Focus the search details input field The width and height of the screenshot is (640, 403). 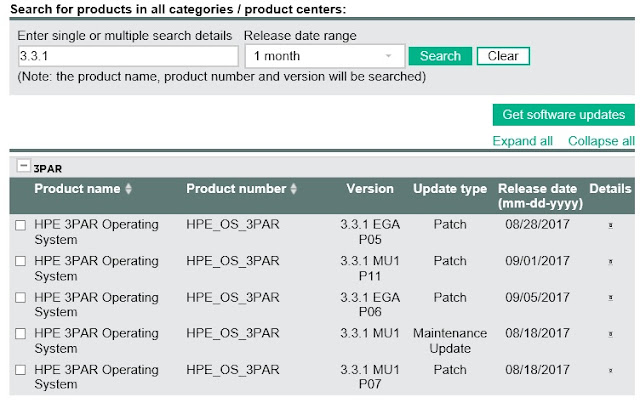(x=128, y=56)
